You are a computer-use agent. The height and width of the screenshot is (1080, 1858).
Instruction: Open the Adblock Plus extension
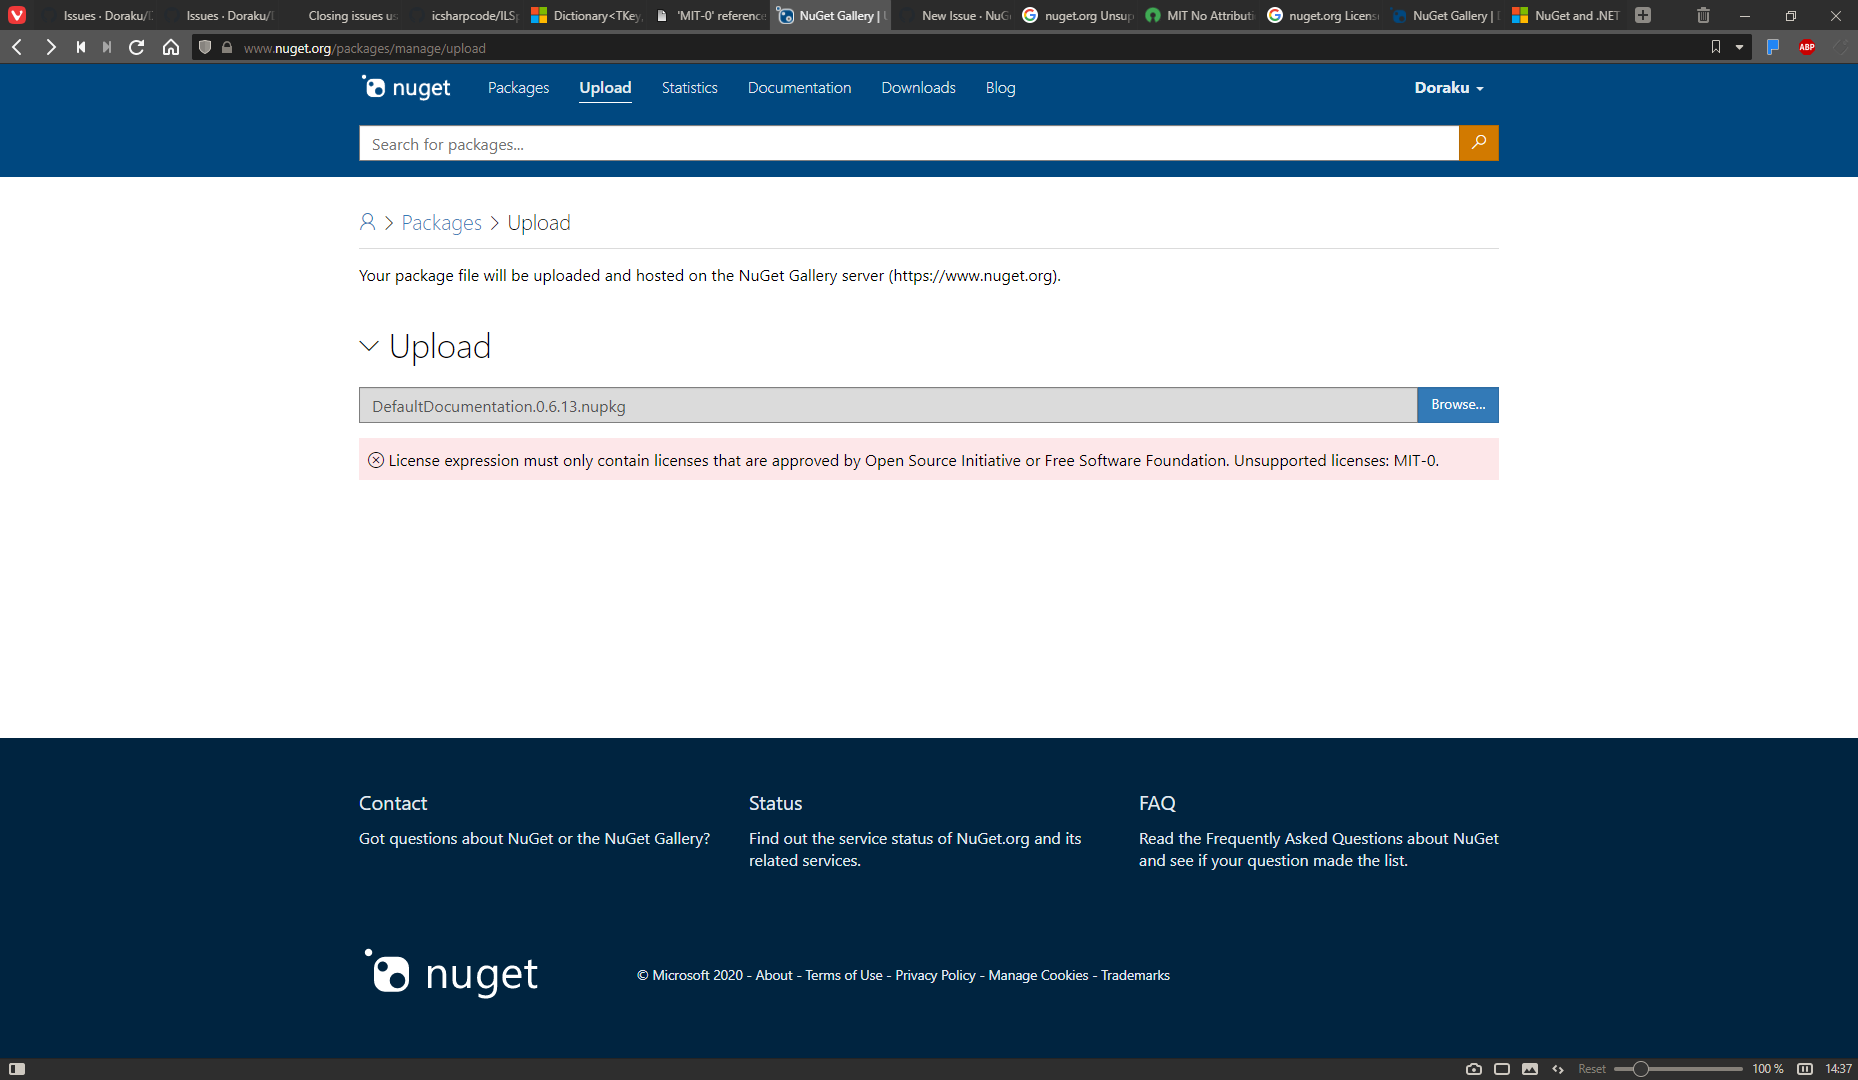click(x=1807, y=47)
